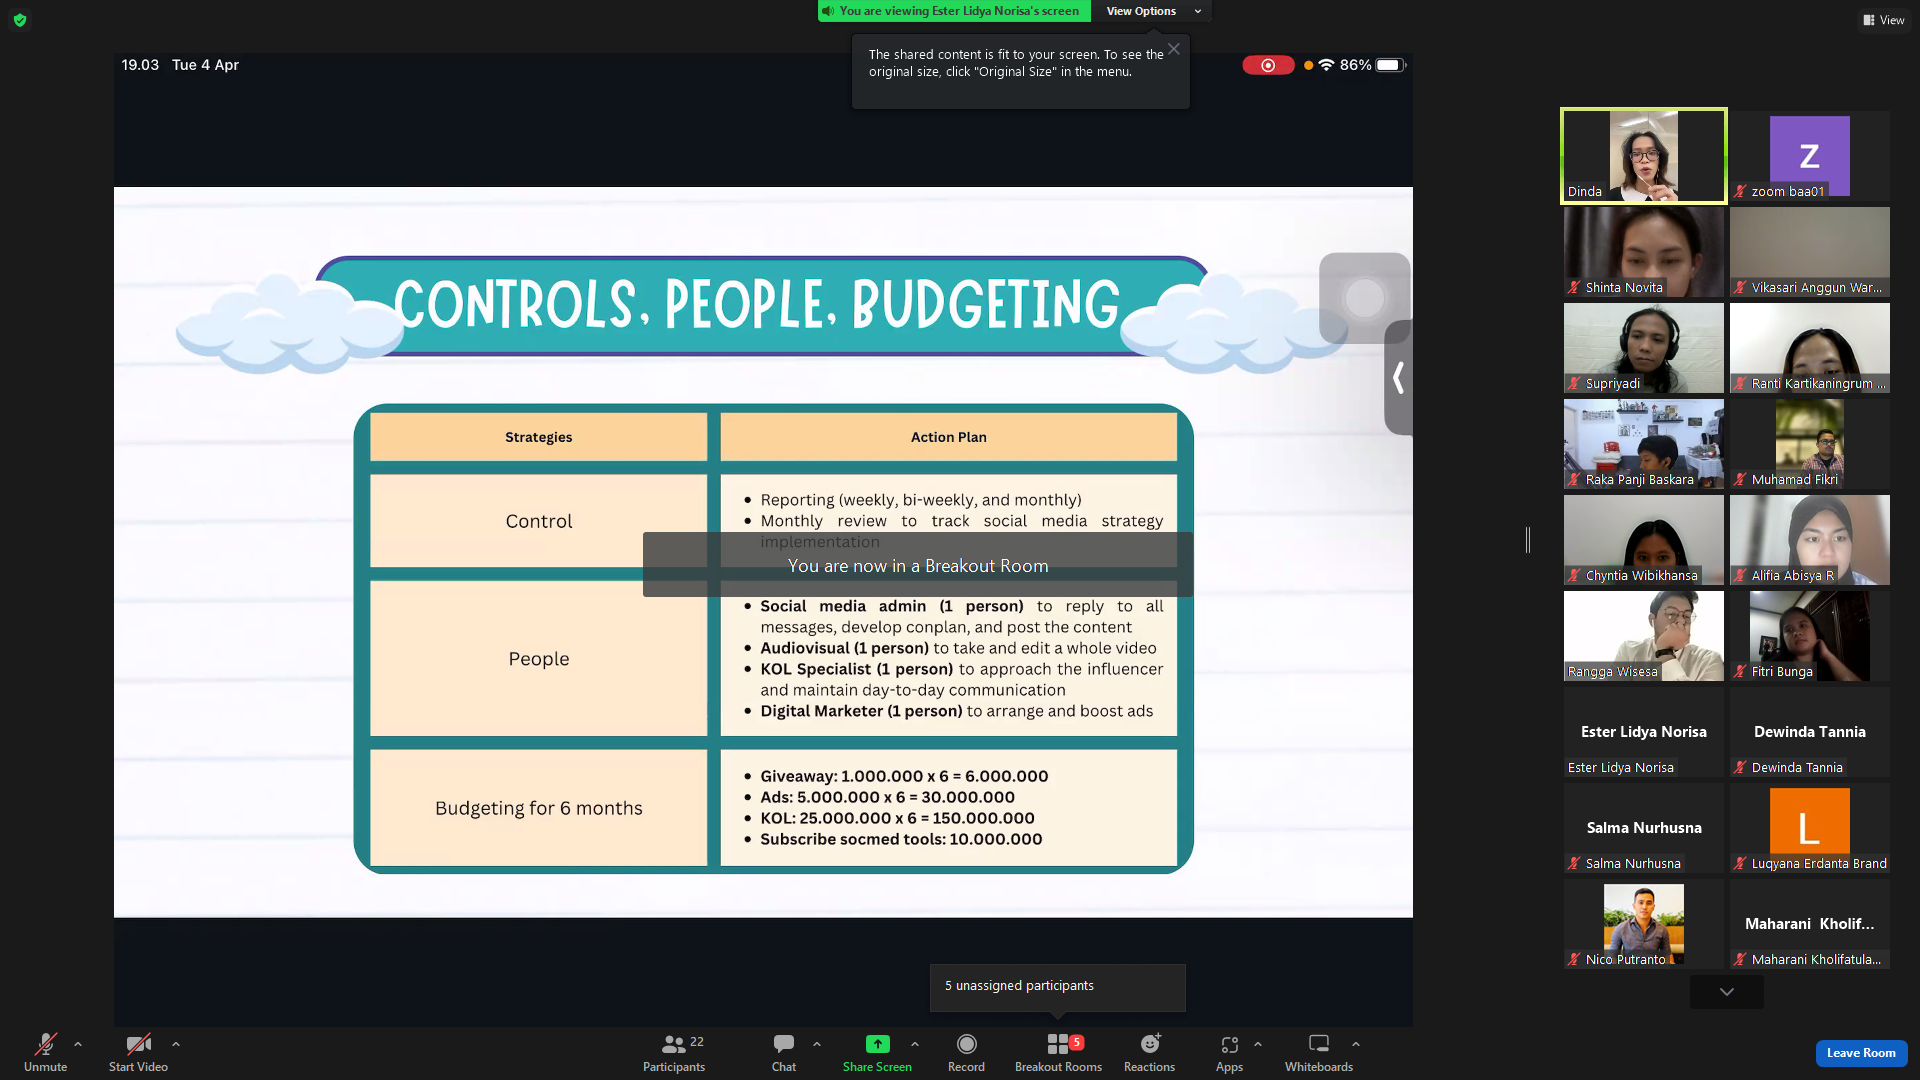Select Dinda's video thumbnail

tap(1644, 156)
